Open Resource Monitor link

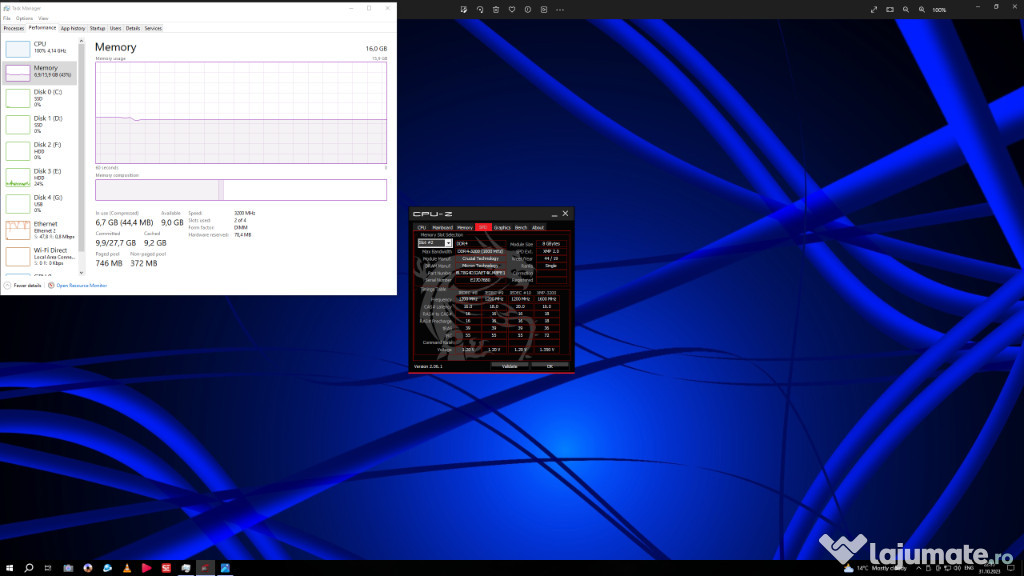point(81,285)
